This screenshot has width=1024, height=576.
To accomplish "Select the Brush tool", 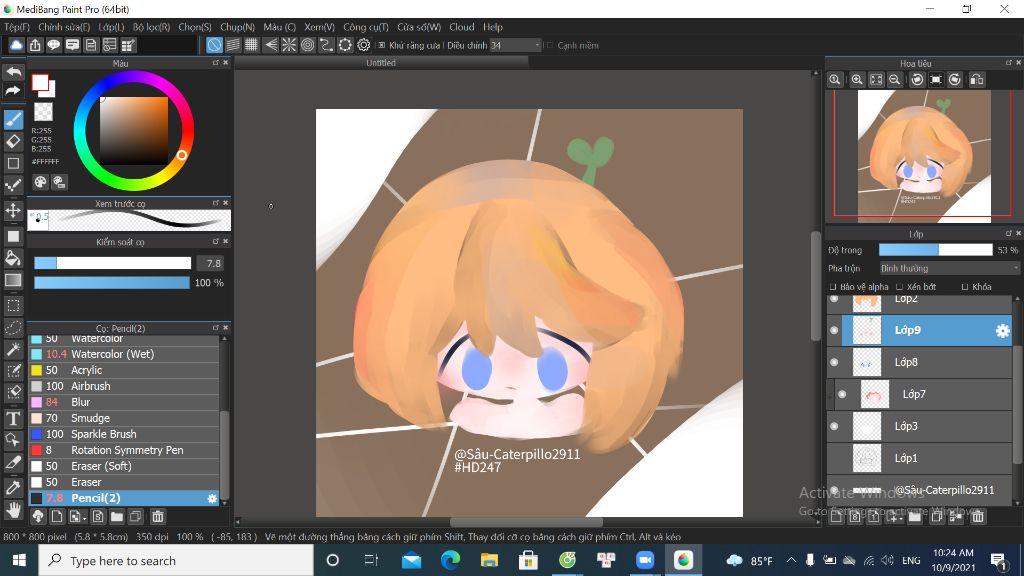I will click(13, 120).
